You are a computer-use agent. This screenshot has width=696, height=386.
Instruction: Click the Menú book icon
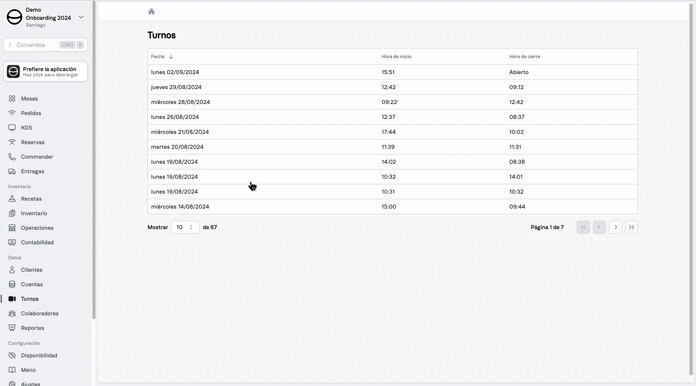tap(12, 370)
